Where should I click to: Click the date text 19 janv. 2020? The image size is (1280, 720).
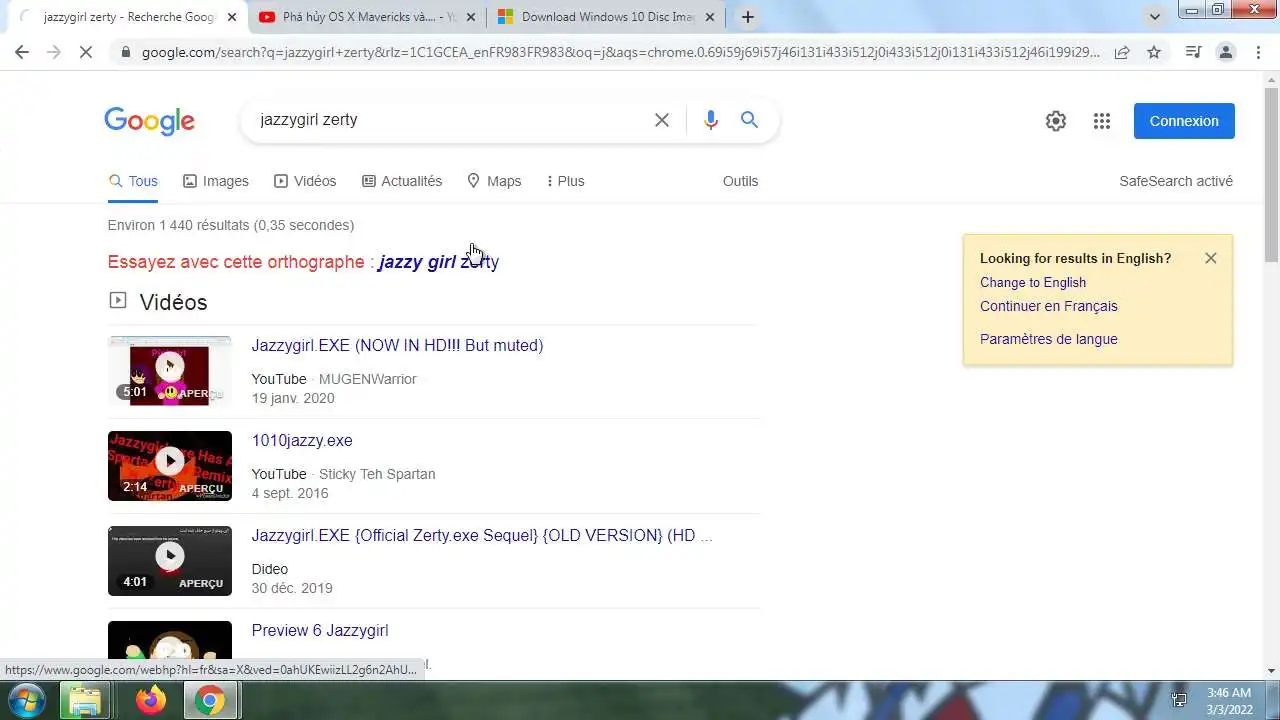tap(293, 398)
